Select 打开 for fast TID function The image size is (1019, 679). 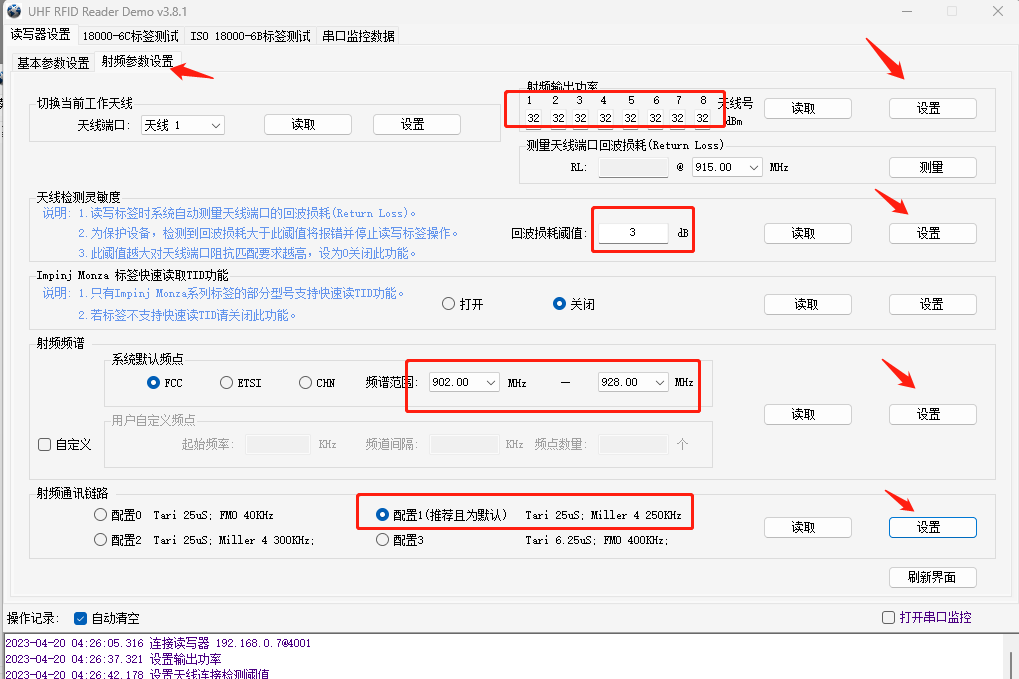(x=463, y=304)
